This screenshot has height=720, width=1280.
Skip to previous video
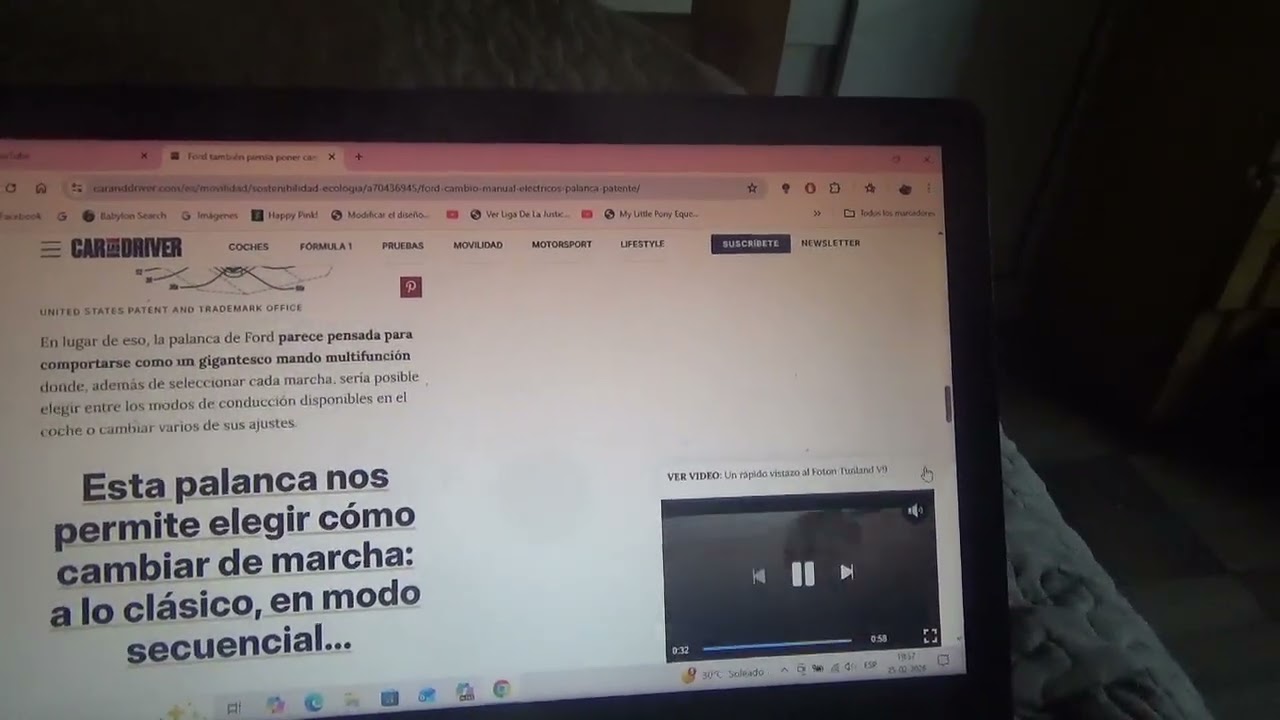[759, 575]
